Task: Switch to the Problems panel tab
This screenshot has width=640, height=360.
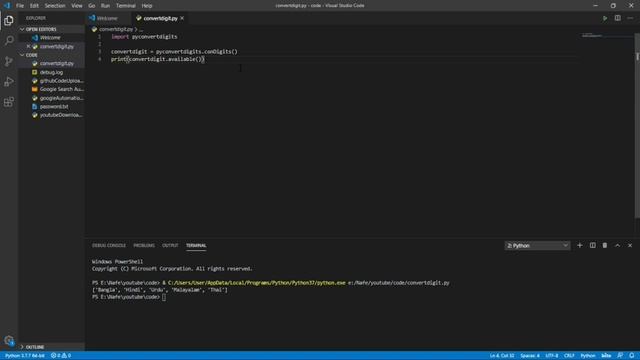Action: (144, 245)
